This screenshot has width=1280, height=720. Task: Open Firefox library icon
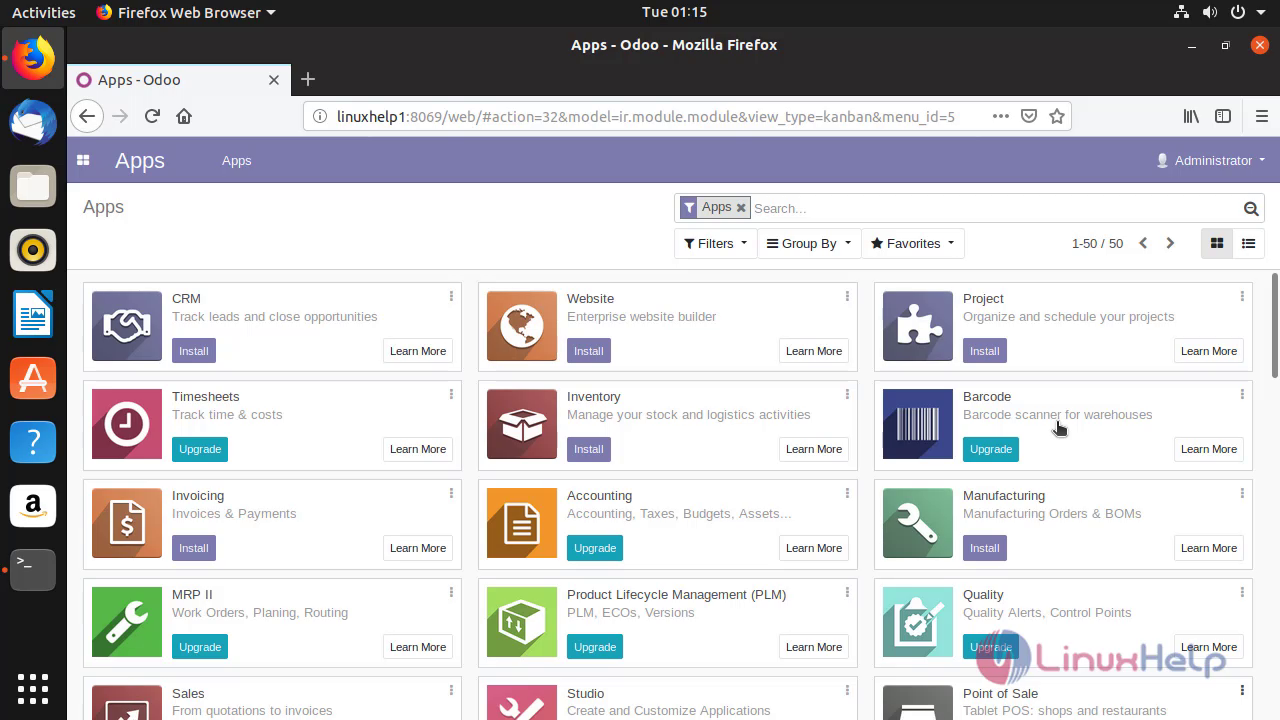[x=1191, y=116]
